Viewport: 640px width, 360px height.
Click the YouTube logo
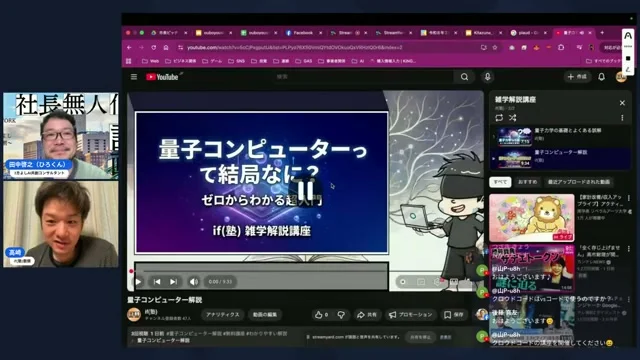(162, 77)
